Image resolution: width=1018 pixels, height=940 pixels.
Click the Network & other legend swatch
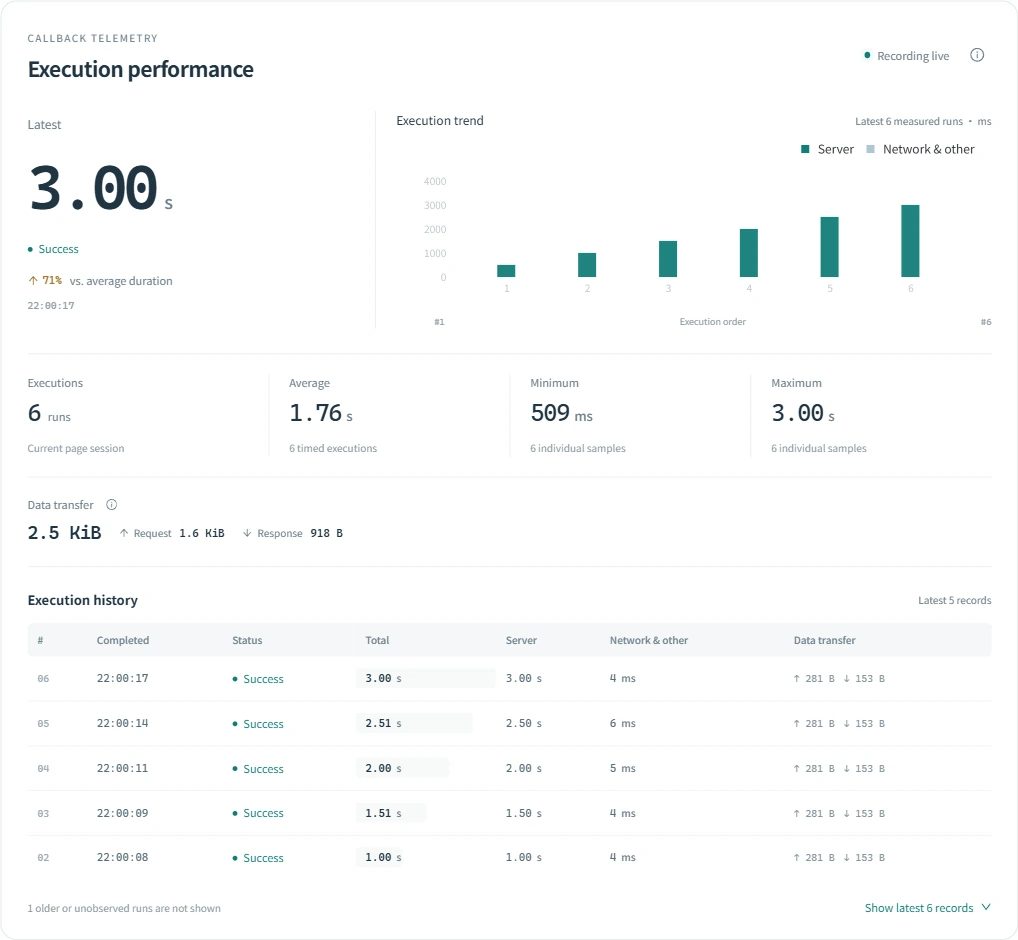871,149
